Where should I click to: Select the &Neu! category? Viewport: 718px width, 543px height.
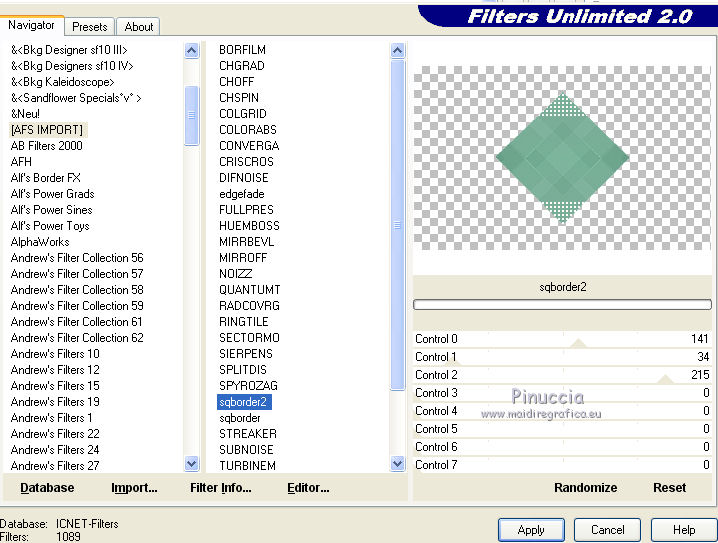25,114
